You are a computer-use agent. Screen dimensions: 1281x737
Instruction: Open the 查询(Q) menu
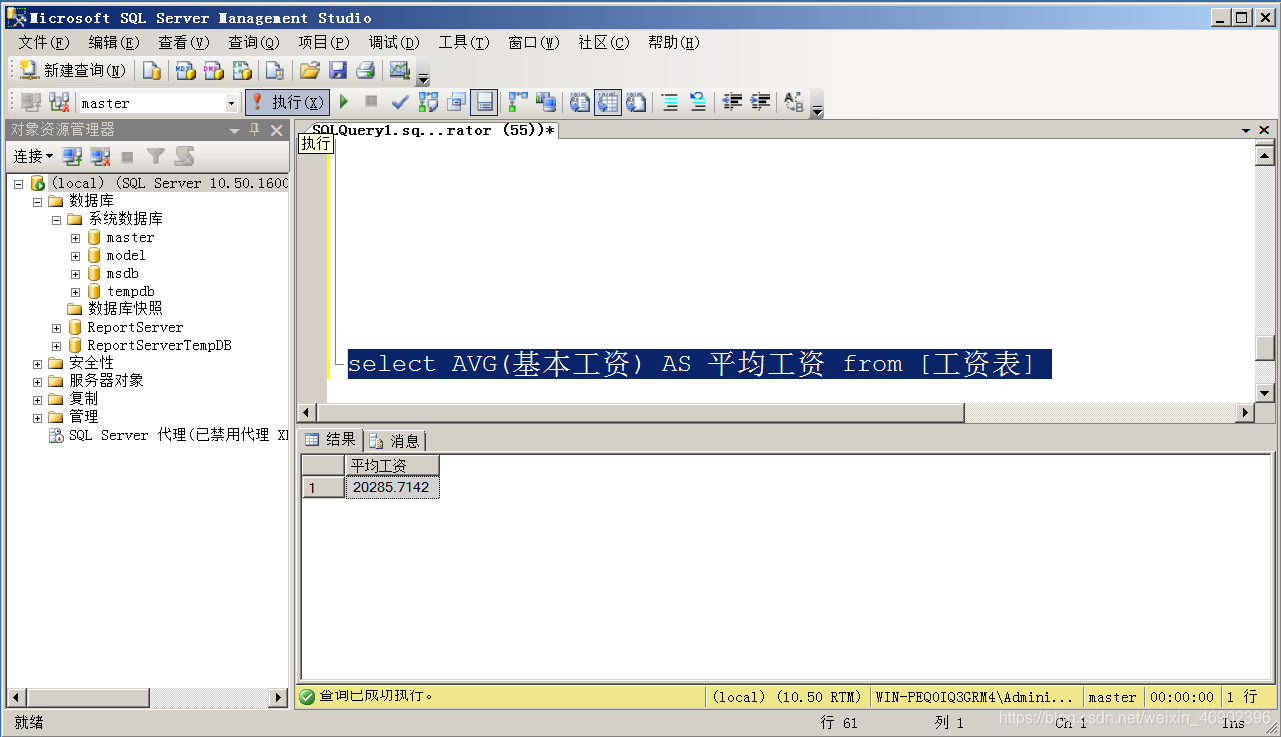(254, 42)
